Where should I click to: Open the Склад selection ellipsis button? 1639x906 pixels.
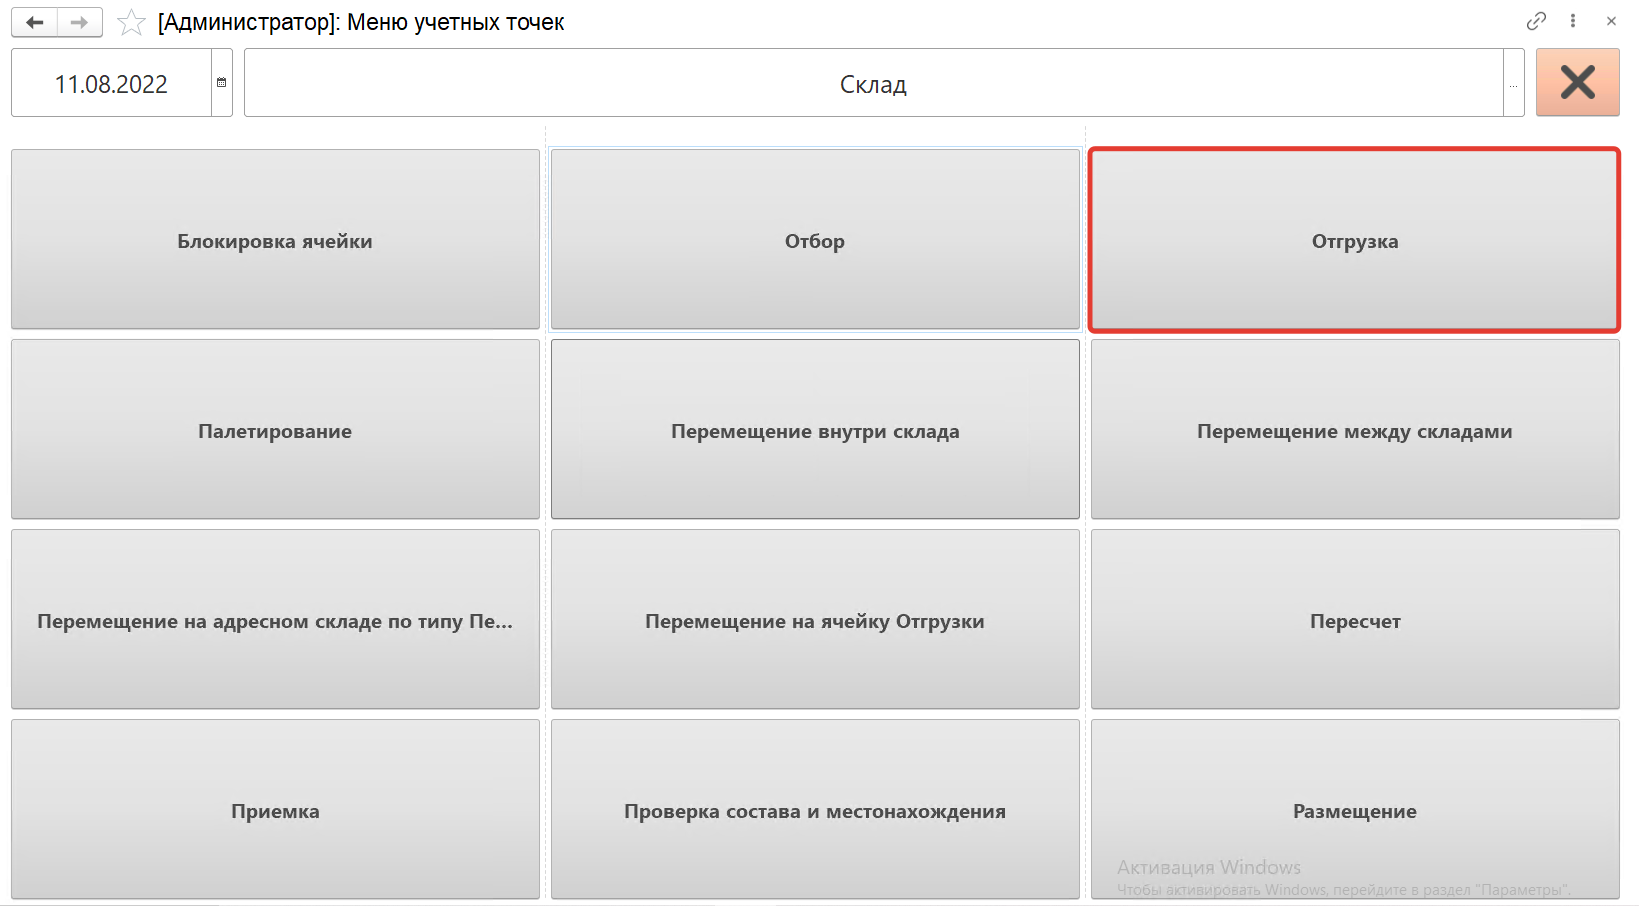point(1513,84)
